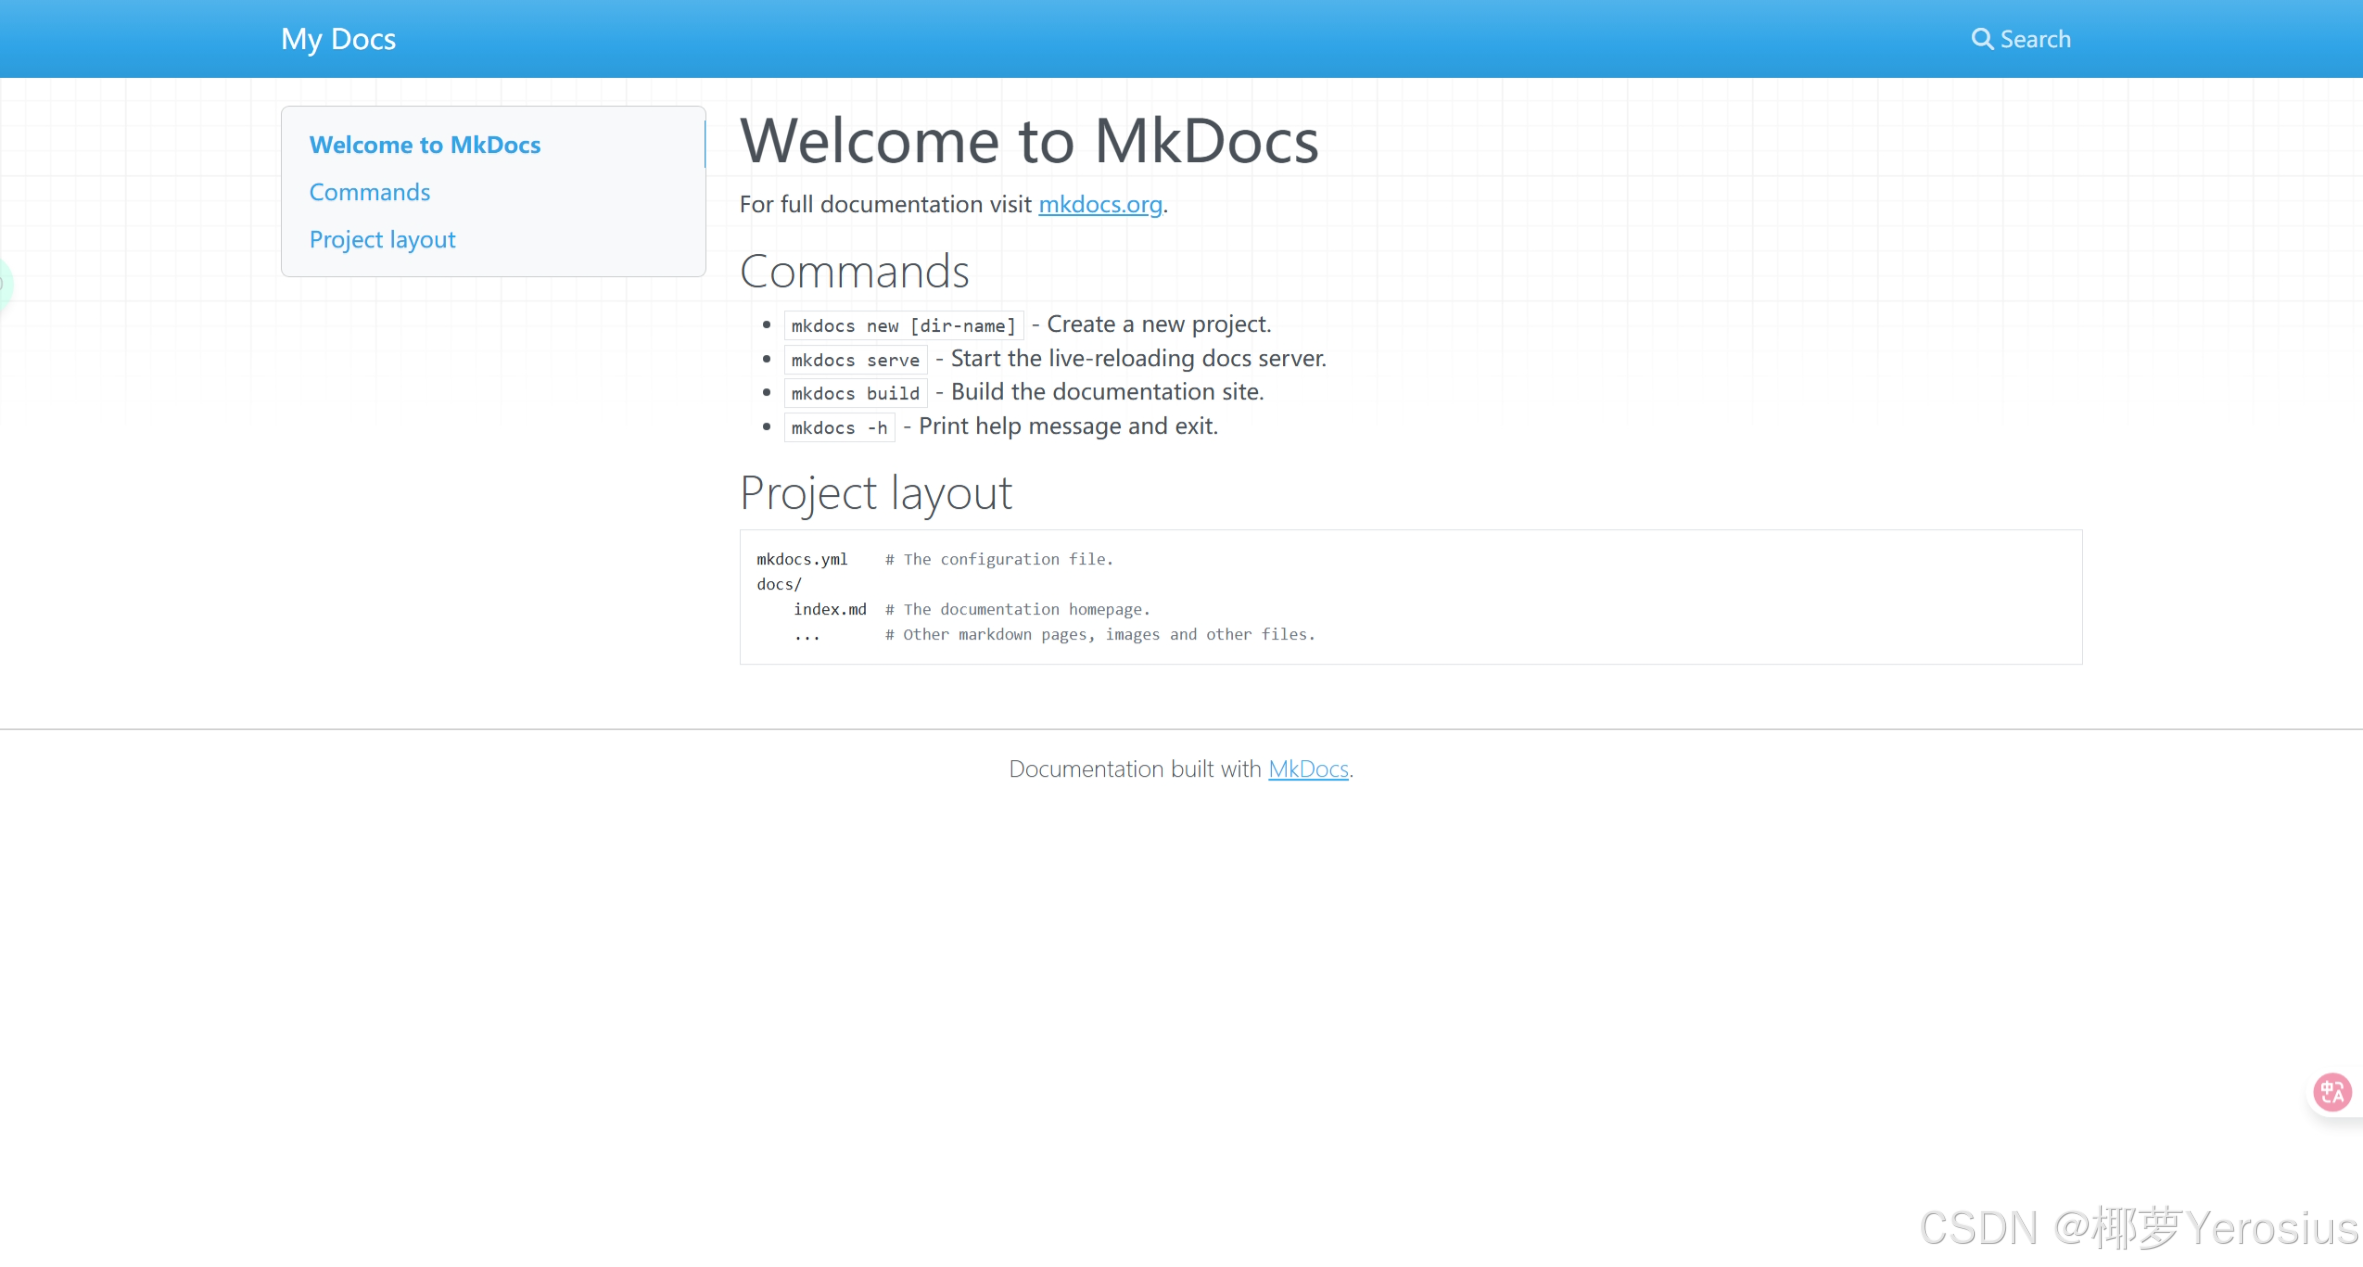Click the mkdocs new [dir-name] code
This screenshot has width=2363, height=1267.
point(902,326)
